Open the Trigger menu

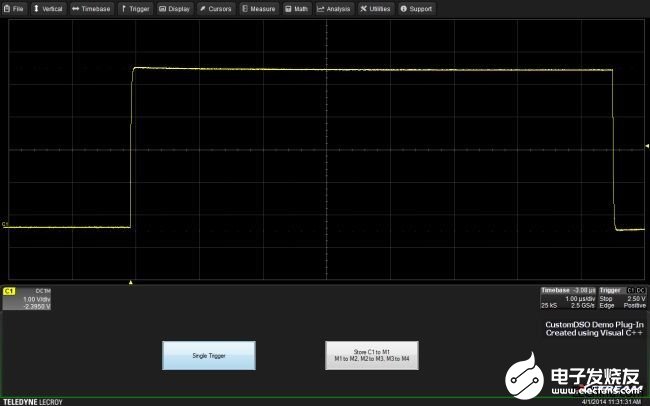[136, 9]
